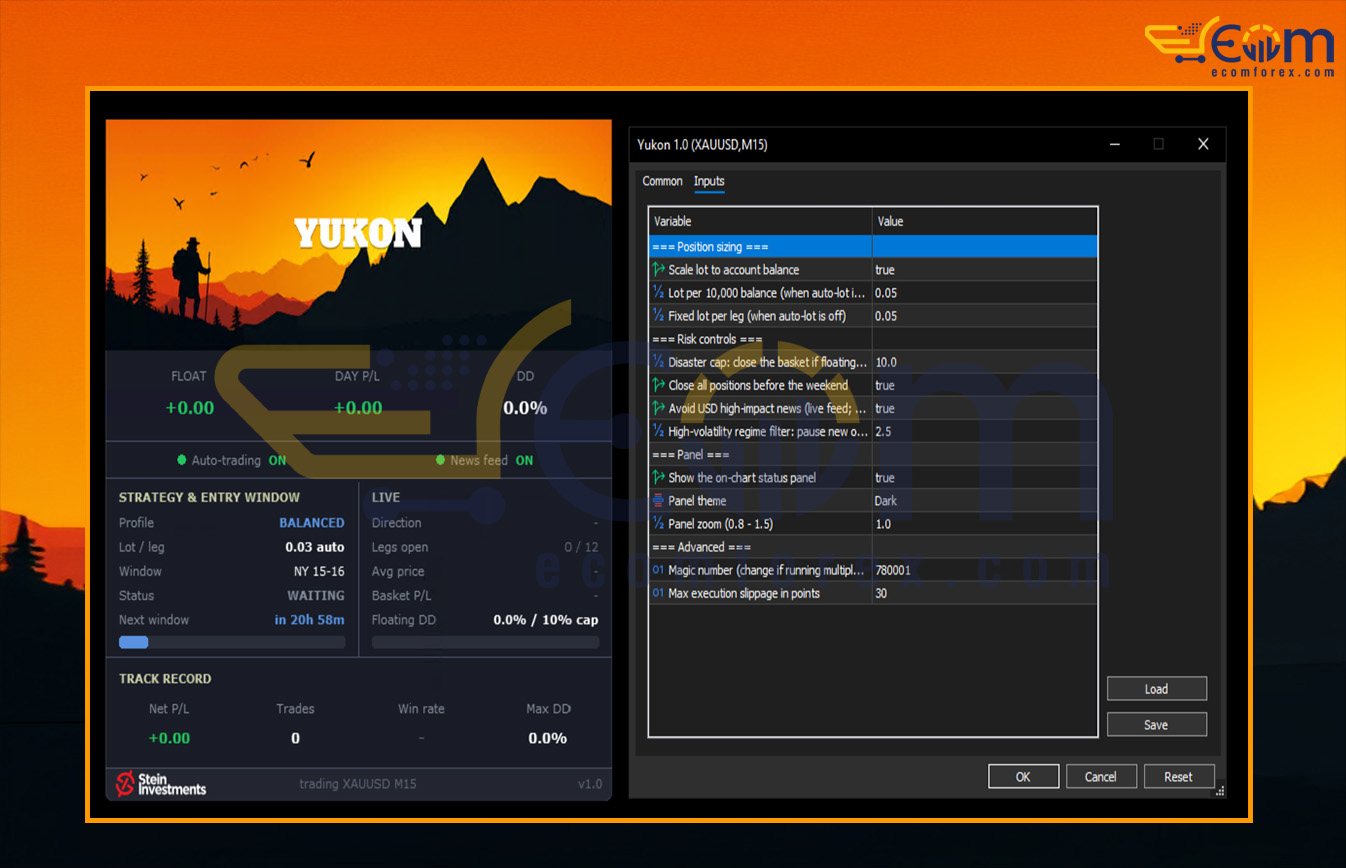
Task: Click the WAITING status value
Action: 316,595
